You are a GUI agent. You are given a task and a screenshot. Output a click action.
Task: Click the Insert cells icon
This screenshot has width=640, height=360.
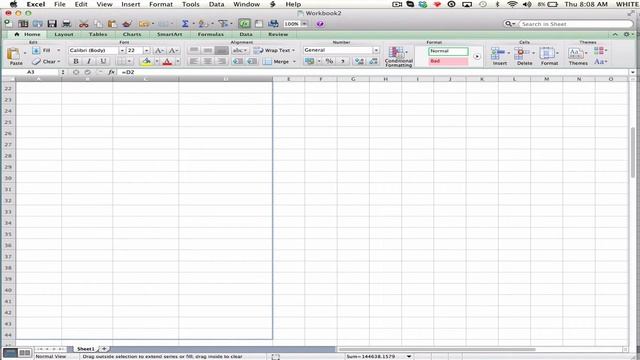point(498,53)
